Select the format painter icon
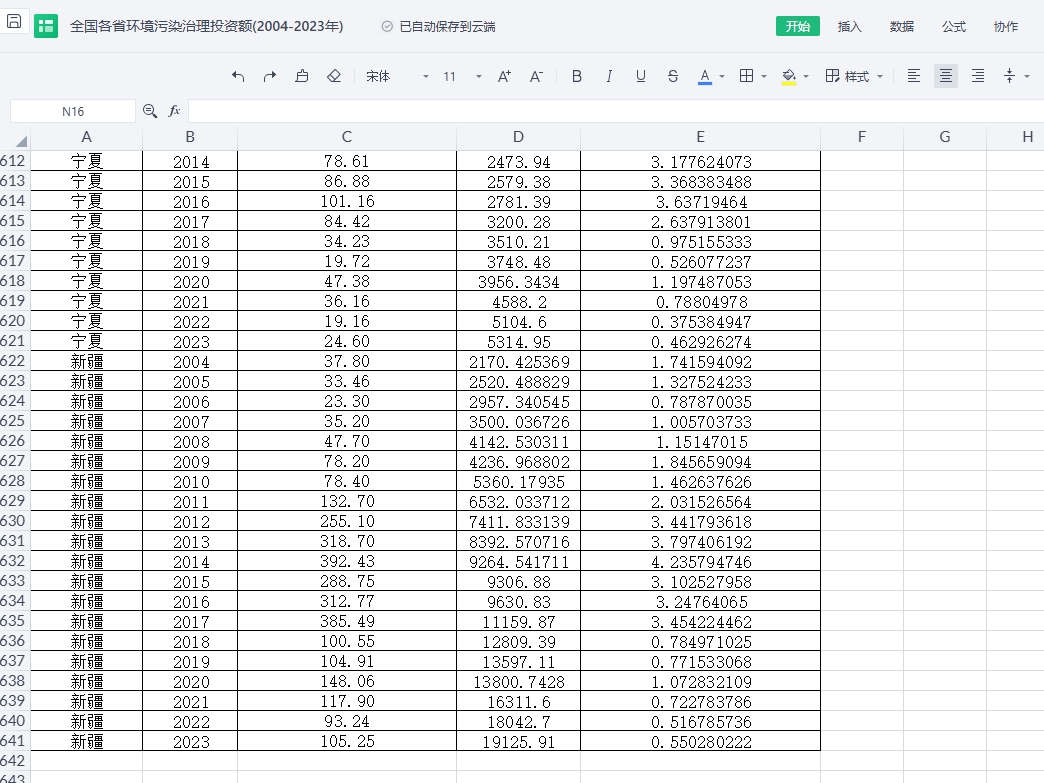1044x783 pixels. coord(302,77)
